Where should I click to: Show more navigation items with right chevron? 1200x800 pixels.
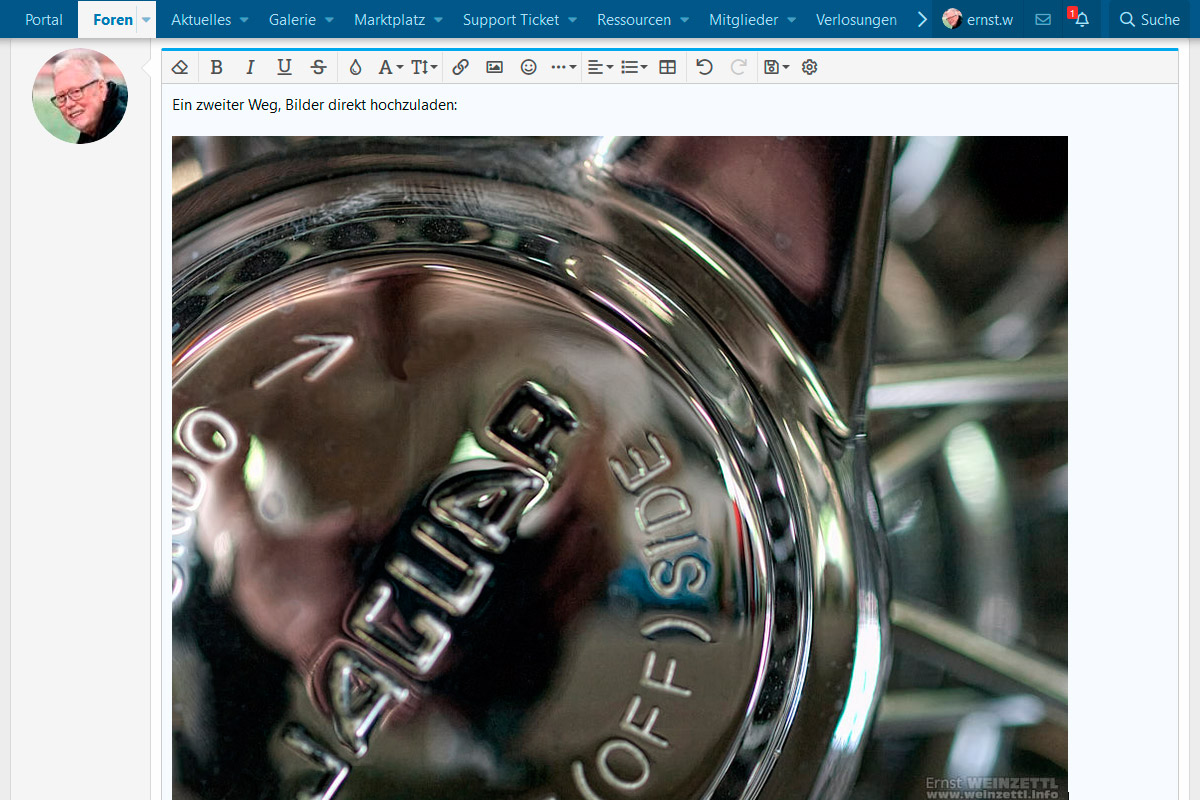pos(922,19)
